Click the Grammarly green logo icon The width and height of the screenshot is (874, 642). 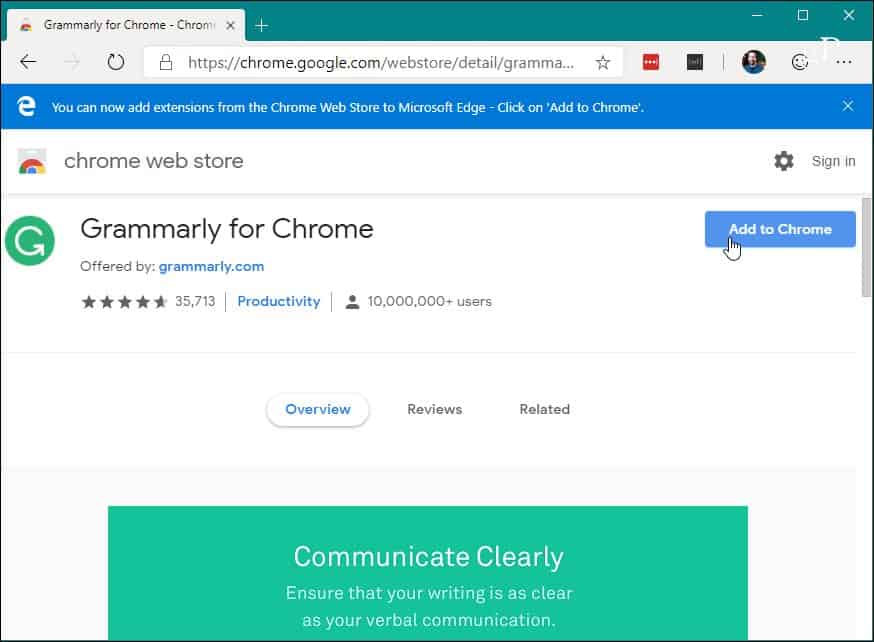click(30, 241)
